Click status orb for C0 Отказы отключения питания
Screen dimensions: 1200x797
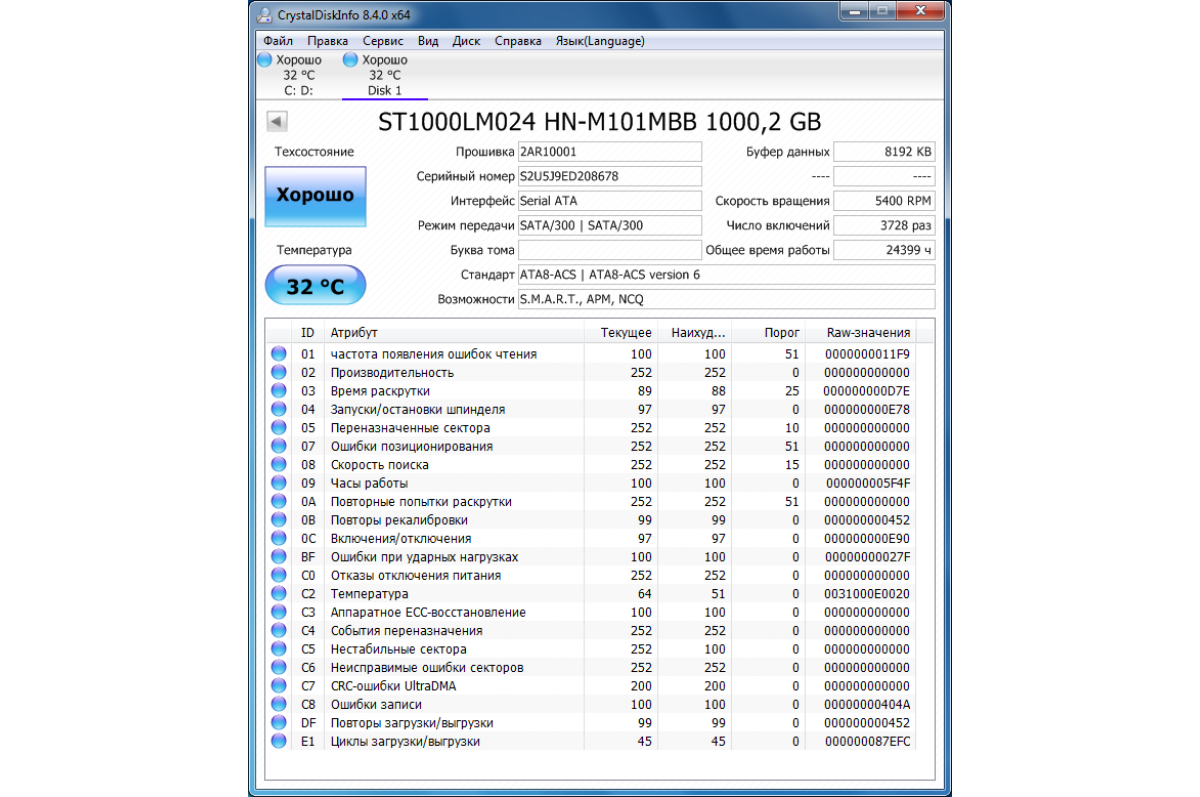click(278, 575)
